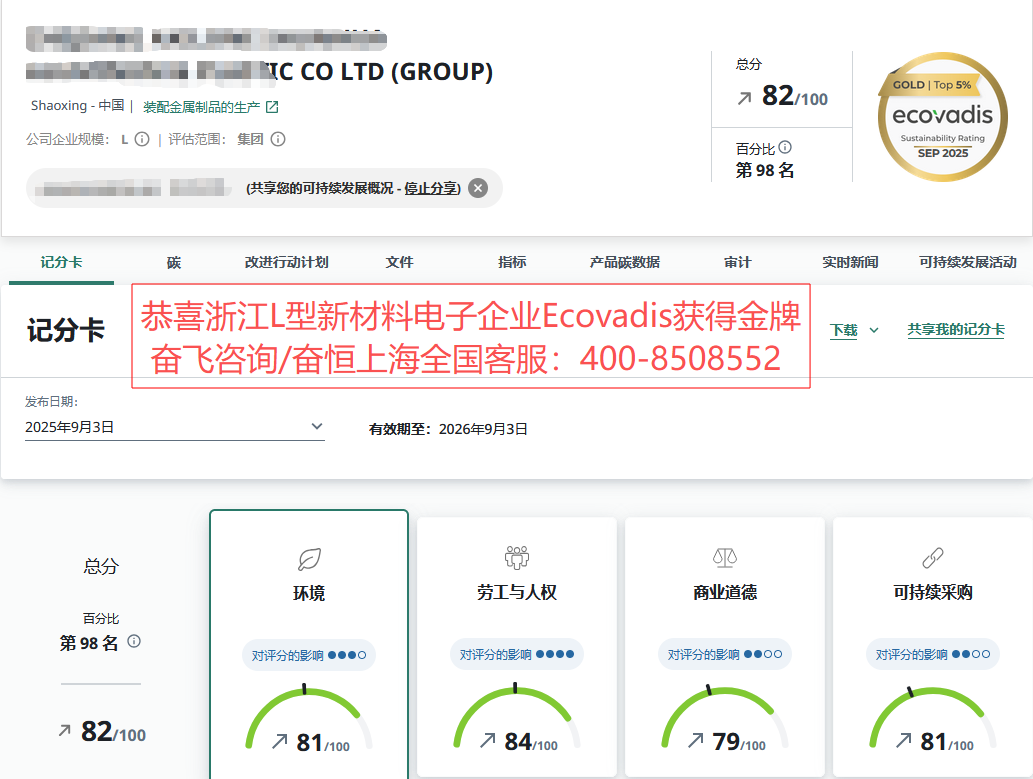
Task: Click the 劳工与人权 score gauge arc
Action: point(517,716)
